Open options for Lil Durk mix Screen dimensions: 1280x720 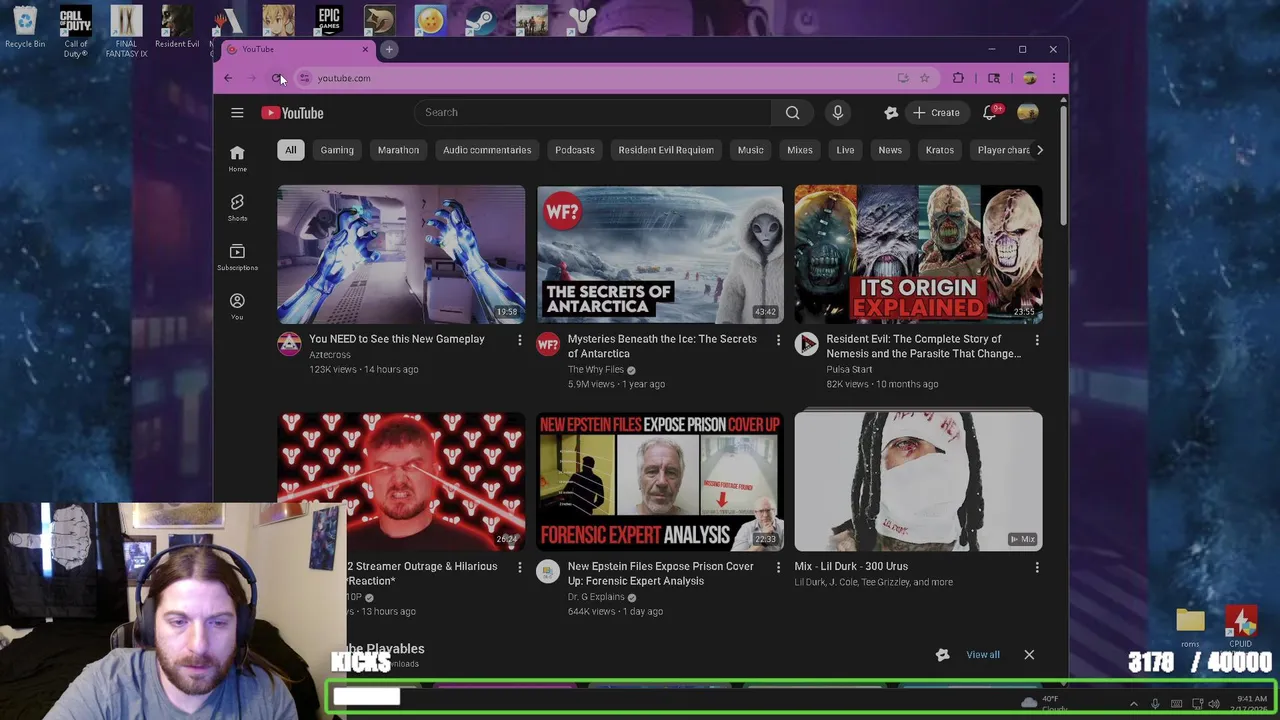tap(1037, 567)
